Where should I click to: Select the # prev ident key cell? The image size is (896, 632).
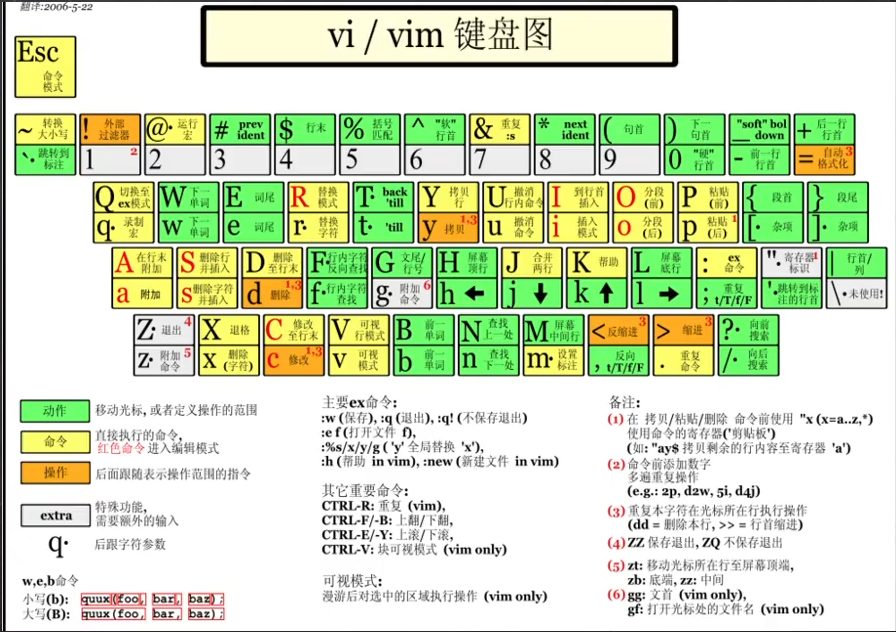pyautogui.click(x=240, y=129)
